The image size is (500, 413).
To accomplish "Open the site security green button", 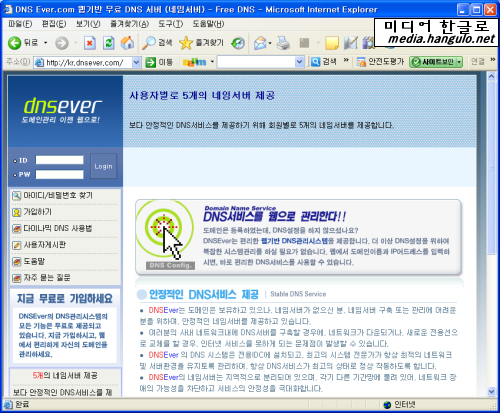I will (x=436, y=62).
